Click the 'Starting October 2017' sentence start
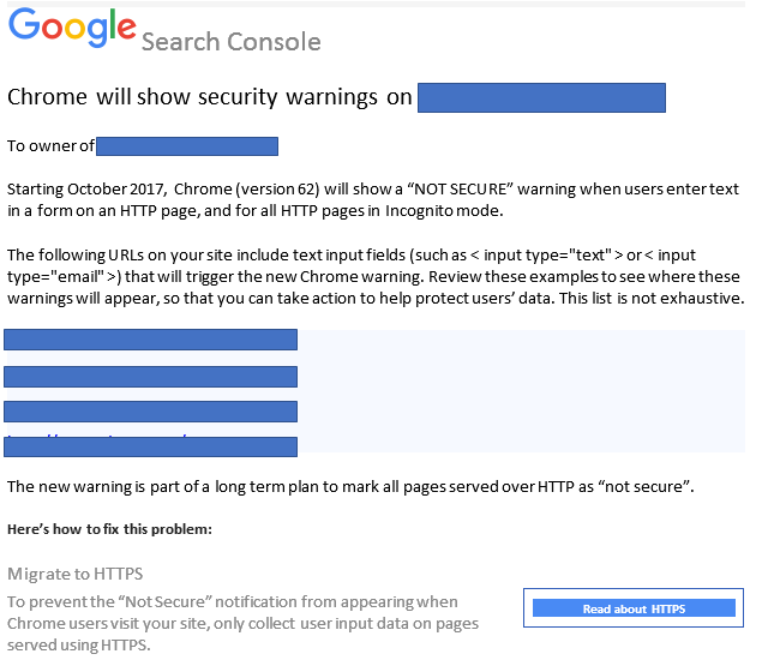The height and width of the screenshot is (658, 767). (x=87, y=189)
